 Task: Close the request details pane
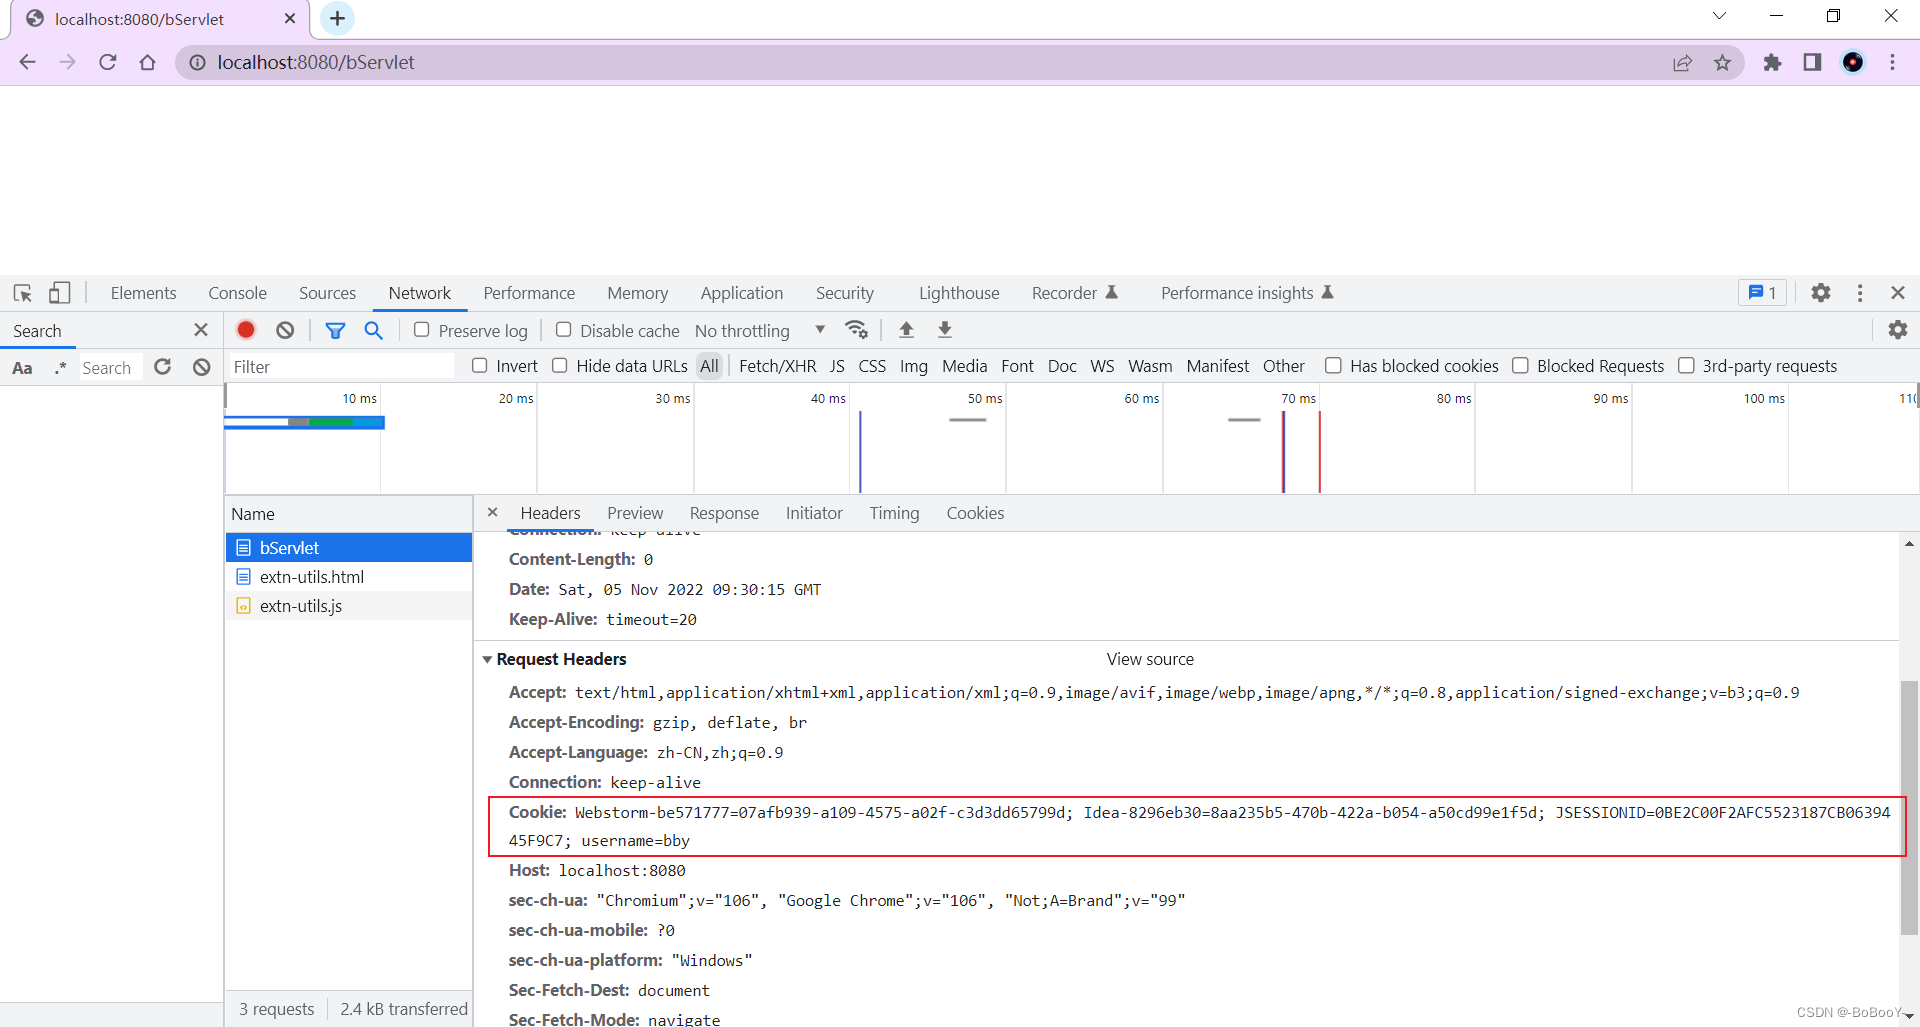[x=492, y=512]
